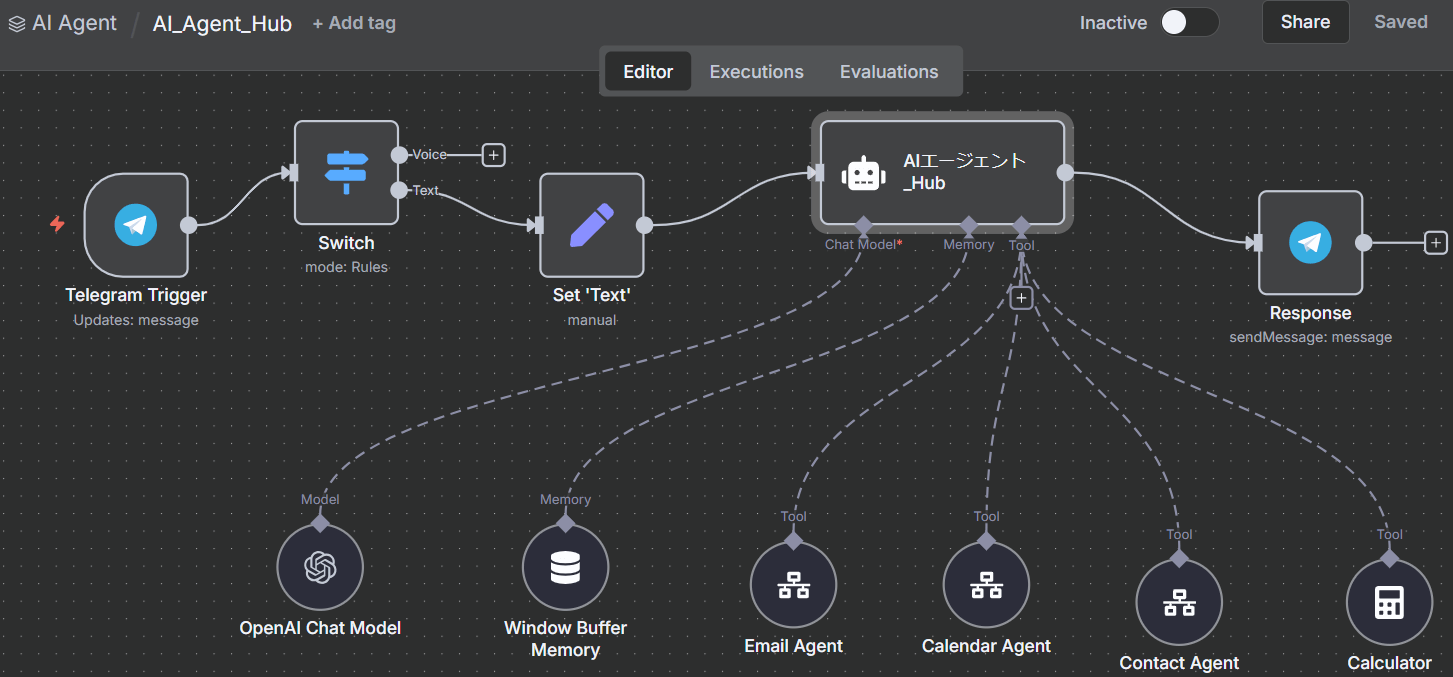The width and height of the screenshot is (1453, 677).
Task: Click the Memory connector above Window Buffer
Action: pyautogui.click(x=565, y=522)
